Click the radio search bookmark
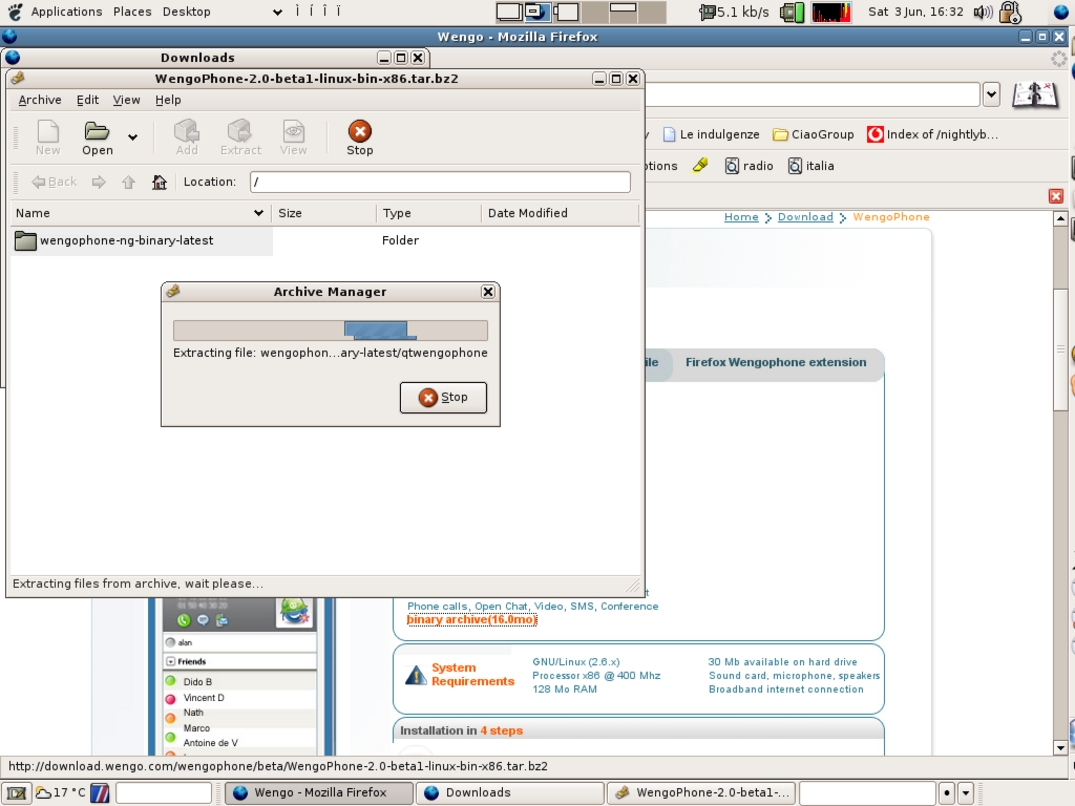1075x806 pixels. coord(749,166)
